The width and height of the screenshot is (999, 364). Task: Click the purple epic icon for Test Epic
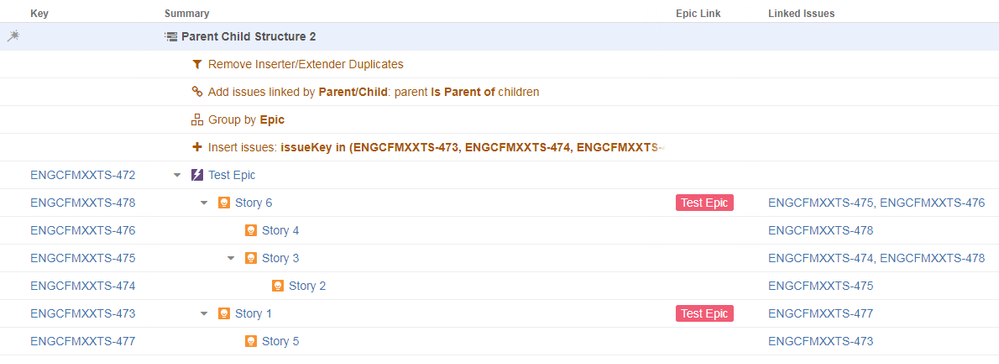[197, 175]
